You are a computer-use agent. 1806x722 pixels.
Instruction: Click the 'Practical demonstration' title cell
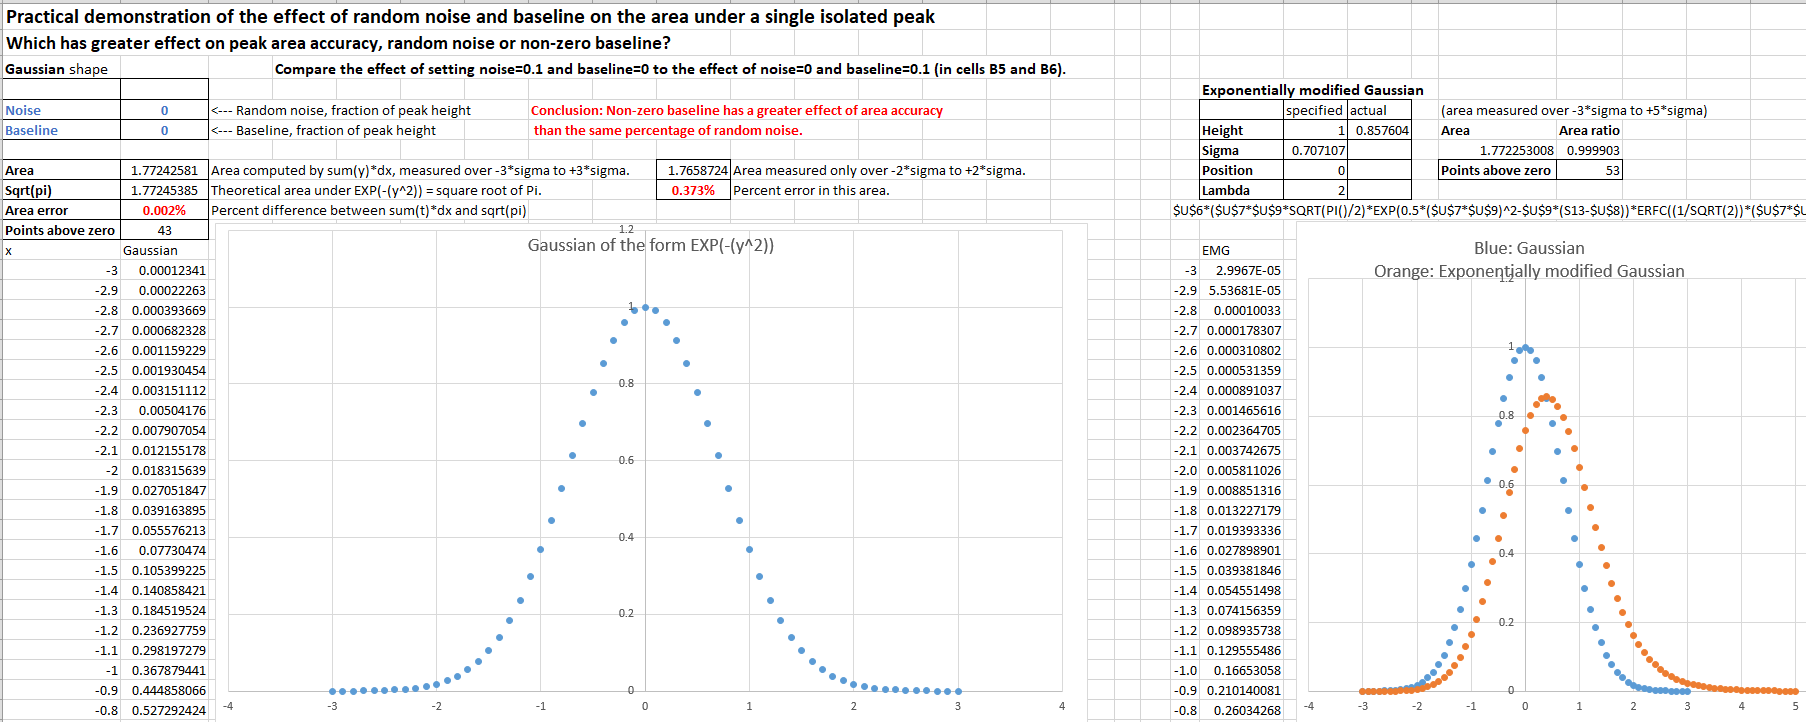click(x=470, y=16)
